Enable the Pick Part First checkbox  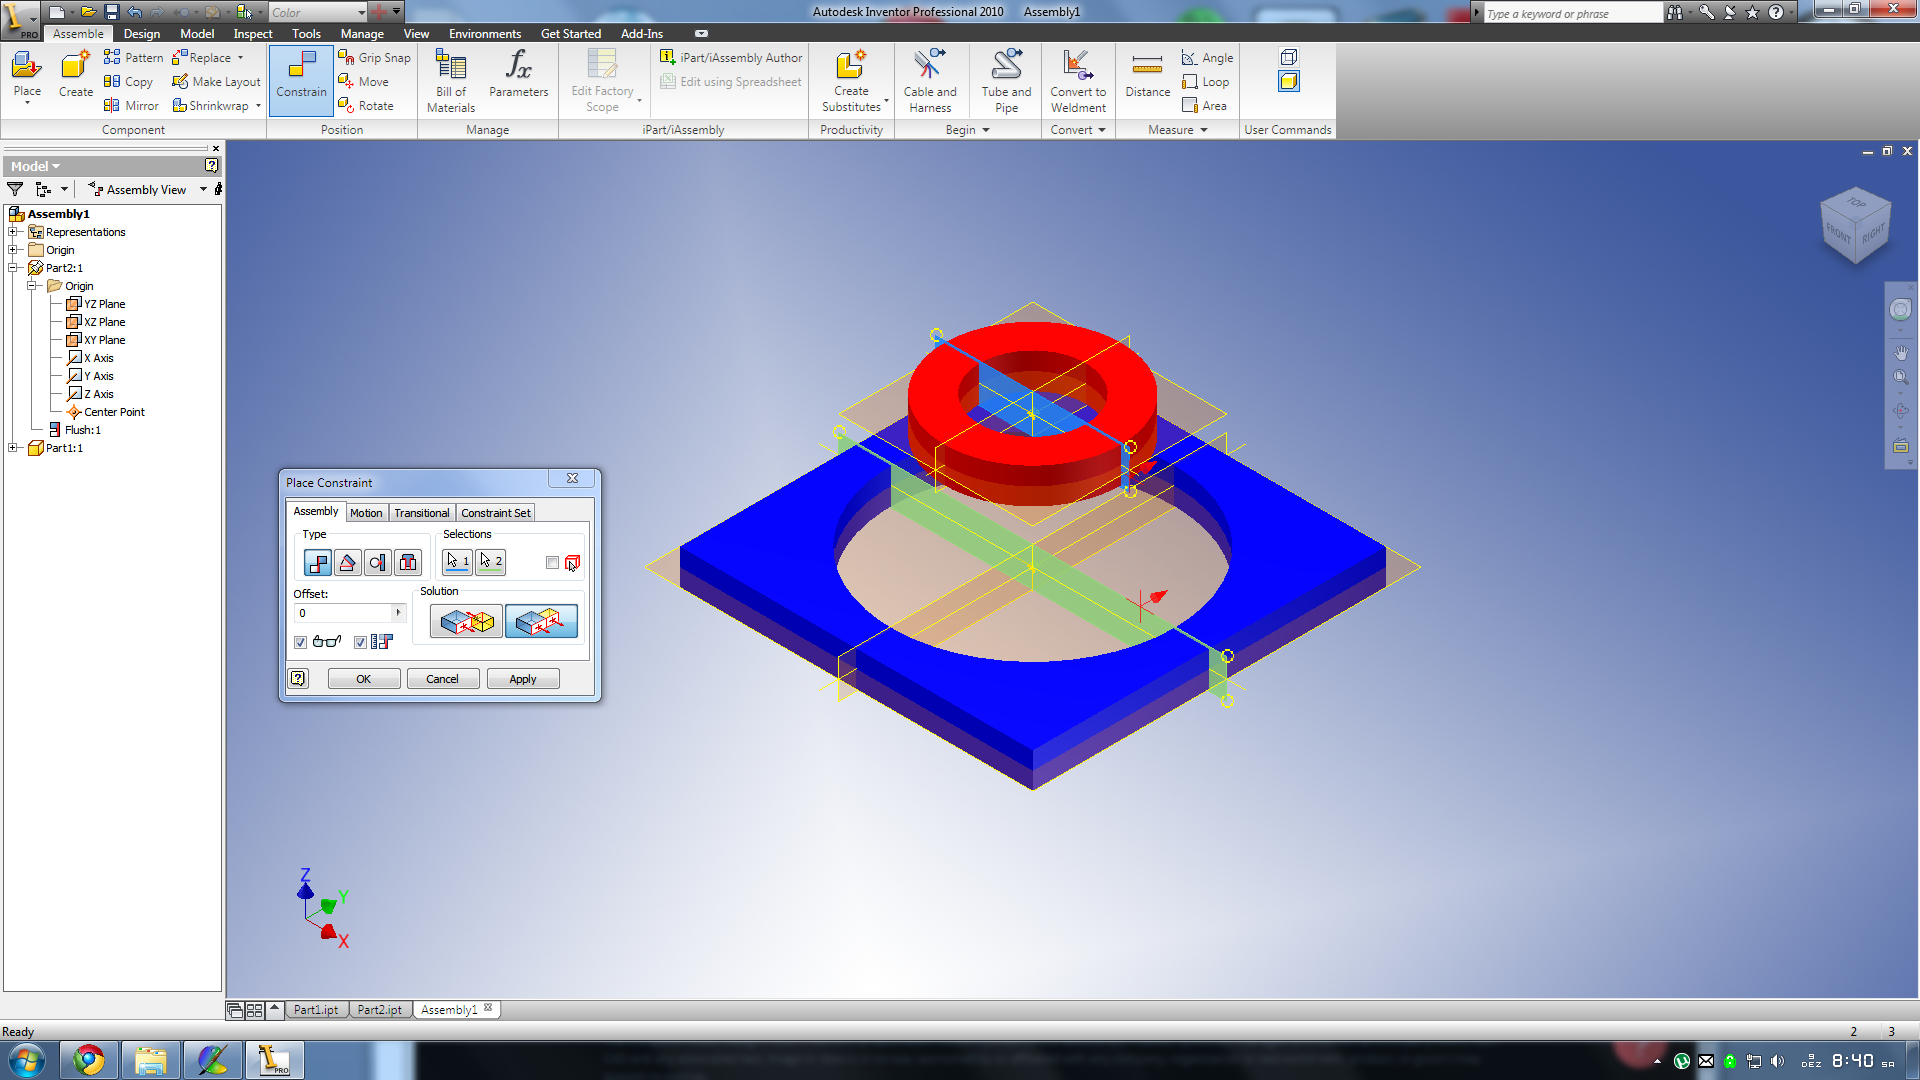[552, 563]
